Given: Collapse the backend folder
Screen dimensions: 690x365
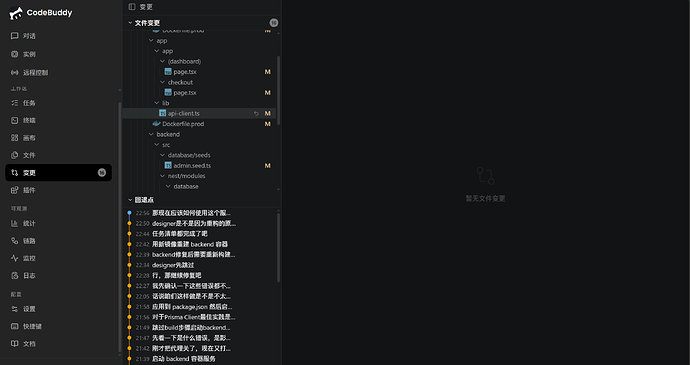Looking at the screenshot, I should (151, 134).
